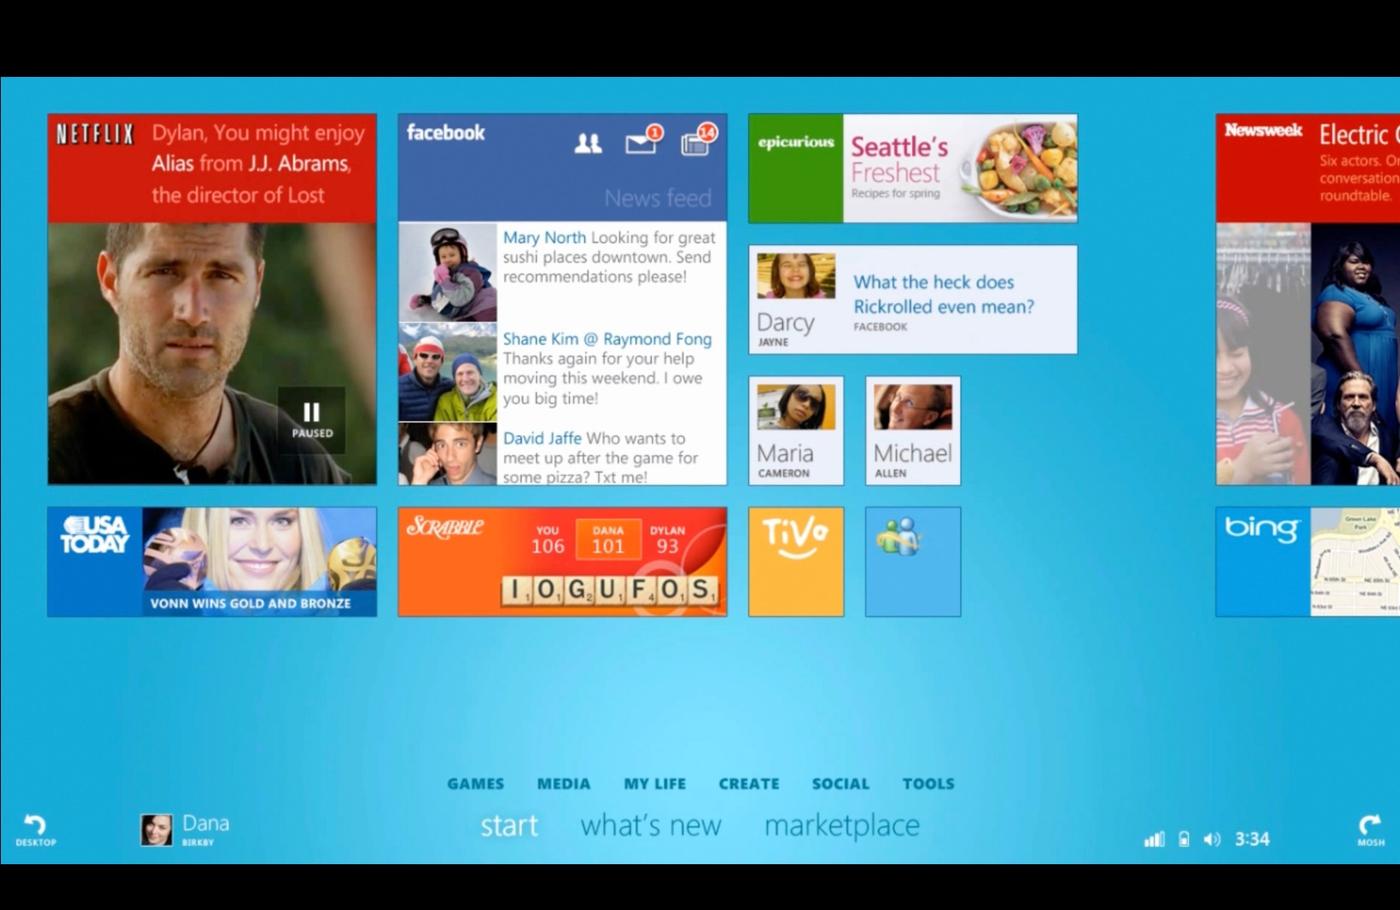1400x910 pixels.
Task: Click the clock showing 3:34
Action: tap(1252, 839)
